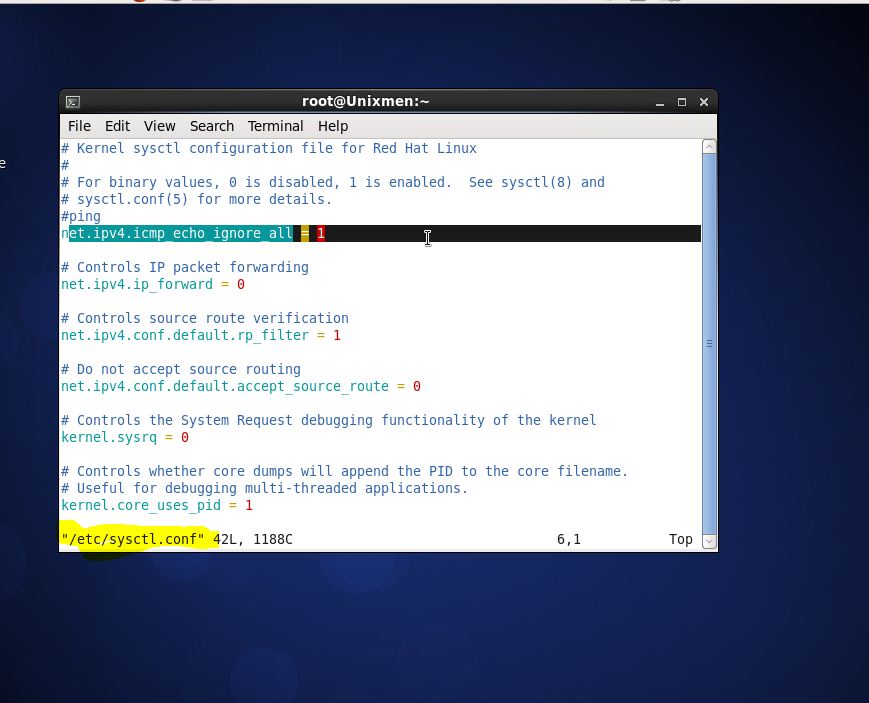Open the Search menu
Viewport: 869px width, 703px height.
[212, 126]
